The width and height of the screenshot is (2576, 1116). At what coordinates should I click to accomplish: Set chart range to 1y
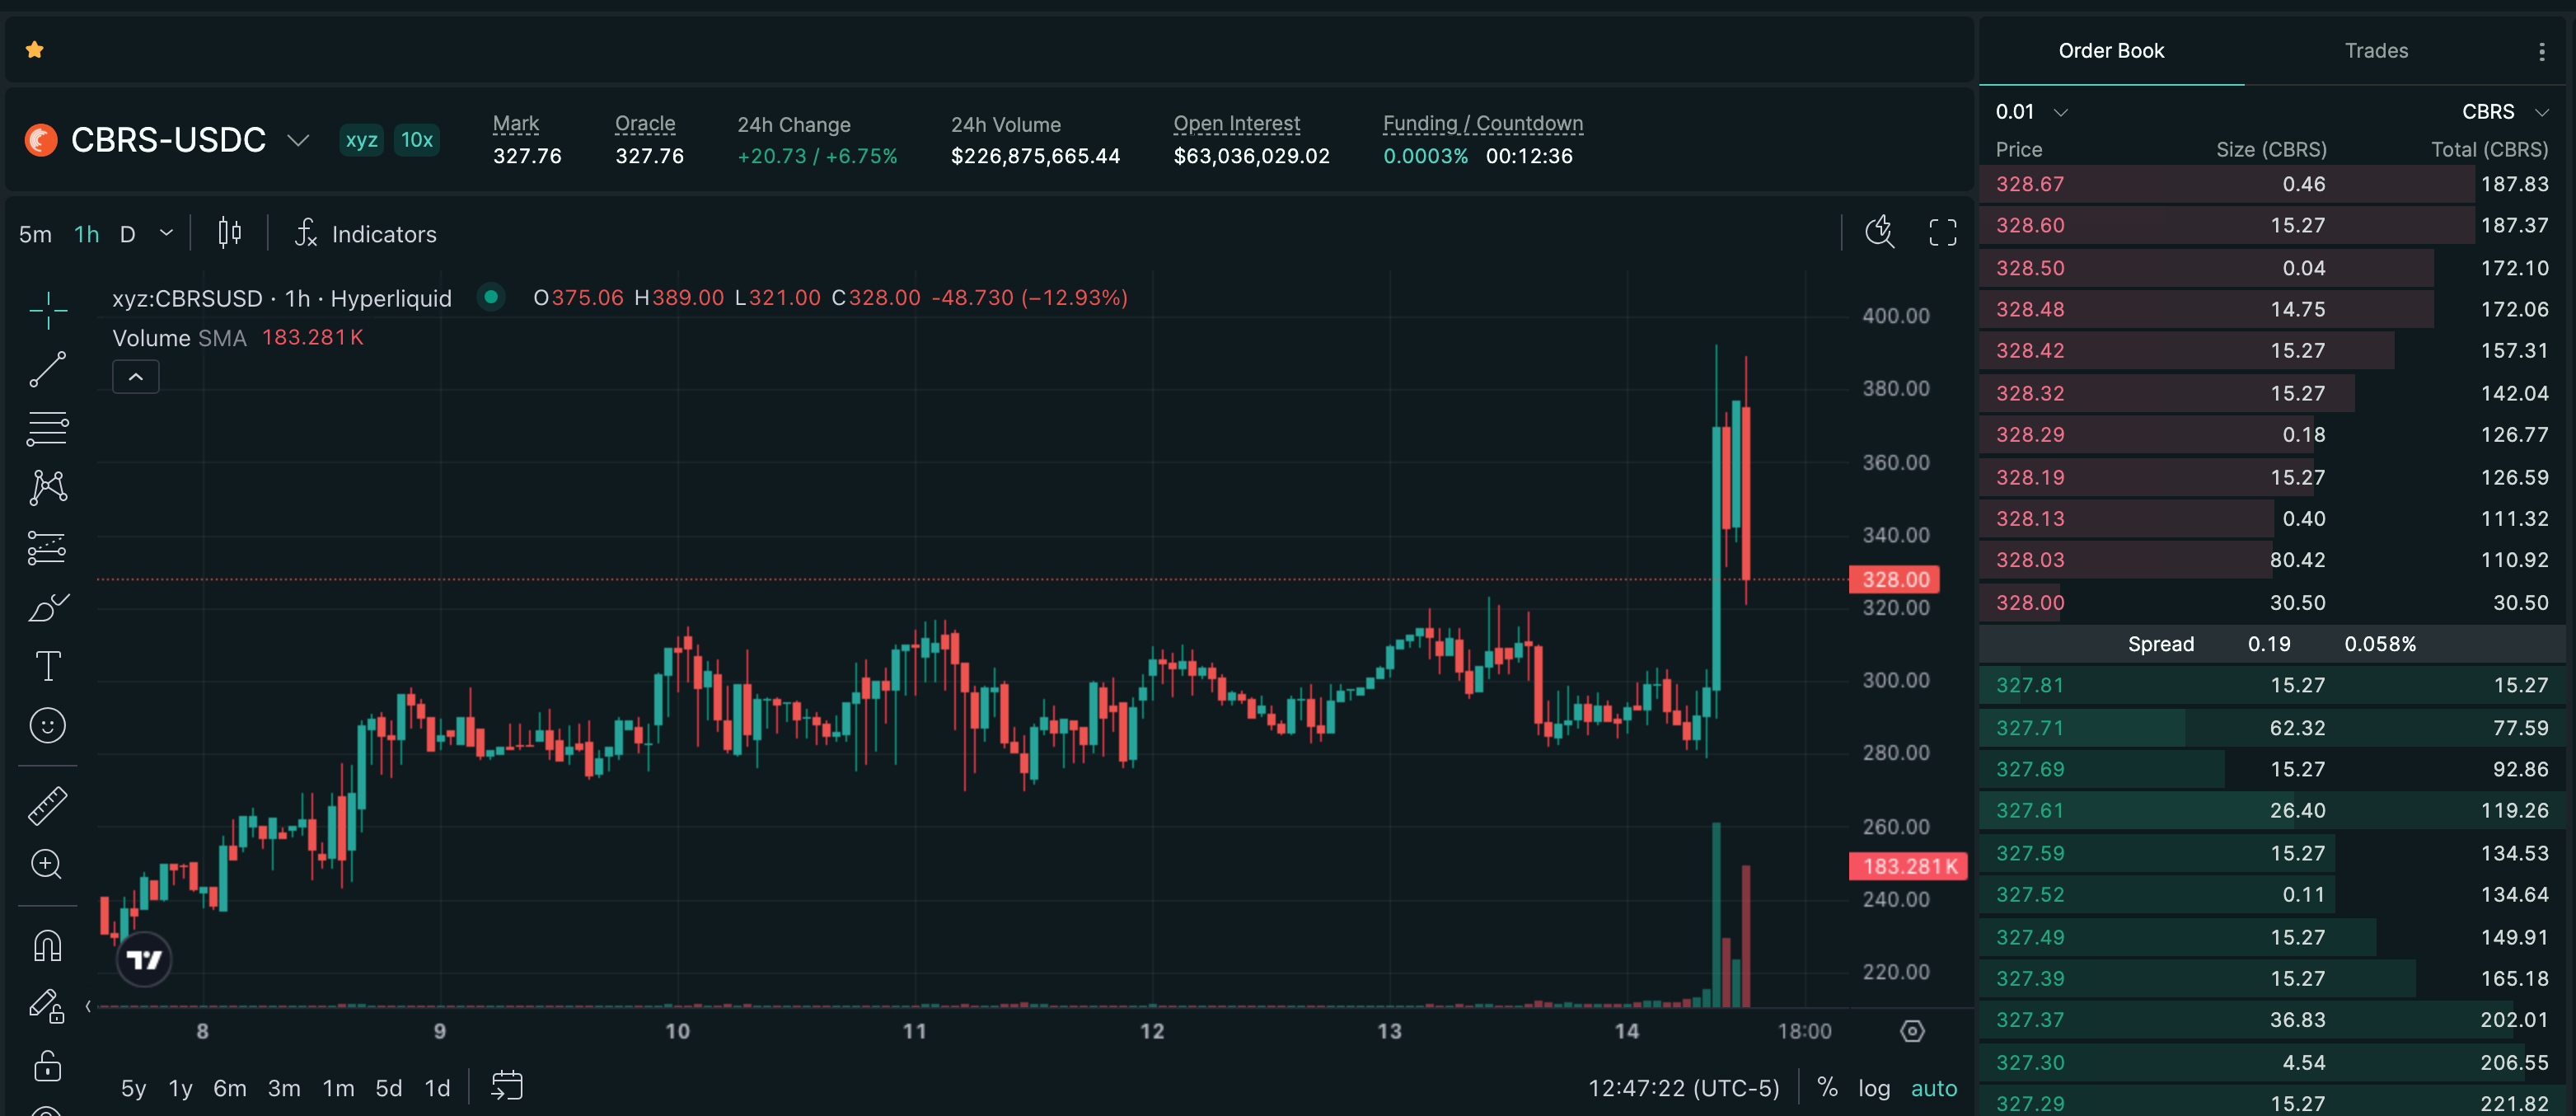(180, 1088)
